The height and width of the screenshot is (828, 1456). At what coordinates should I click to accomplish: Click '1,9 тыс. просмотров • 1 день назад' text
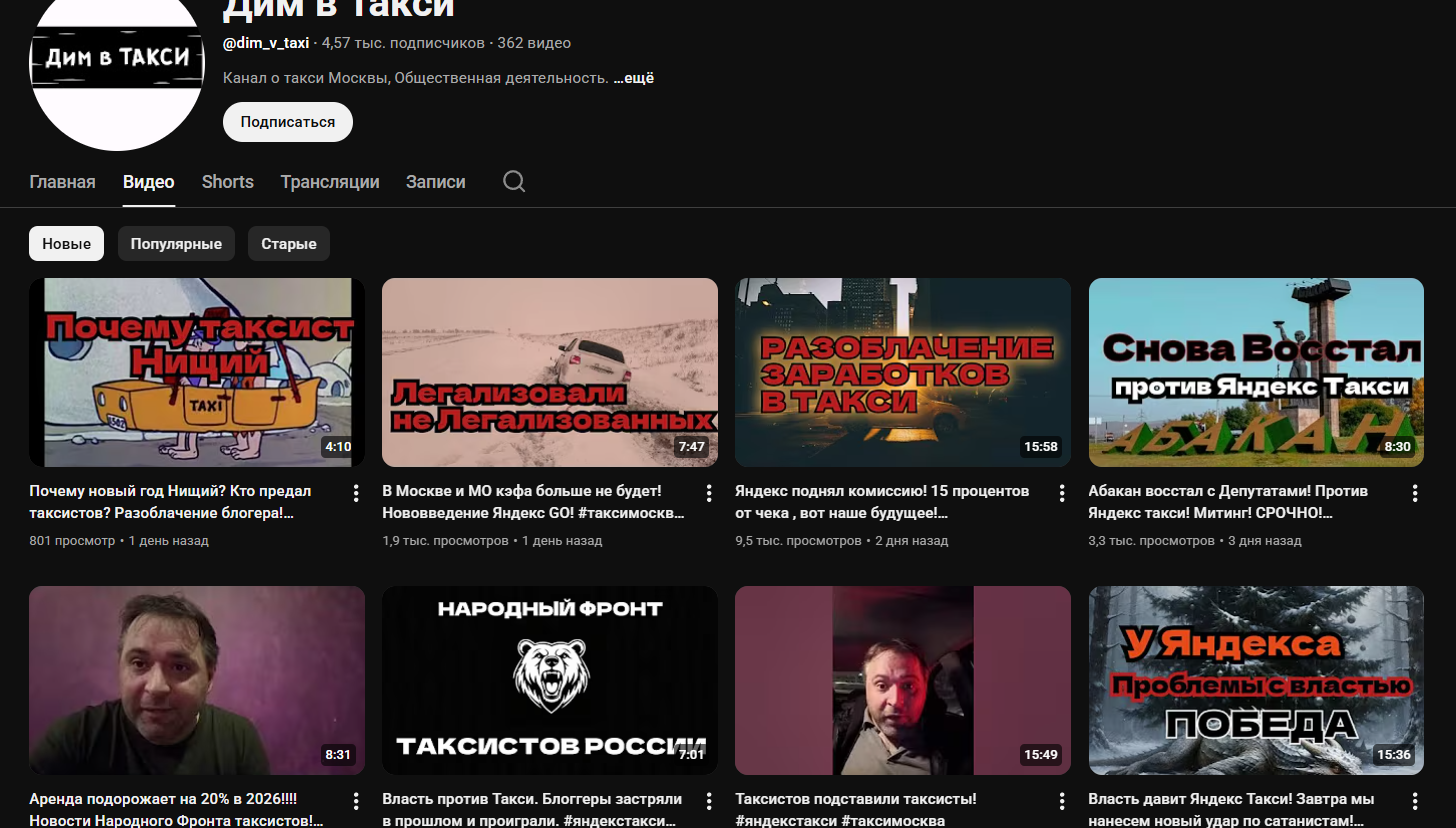pyautogui.click(x=492, y=541)
